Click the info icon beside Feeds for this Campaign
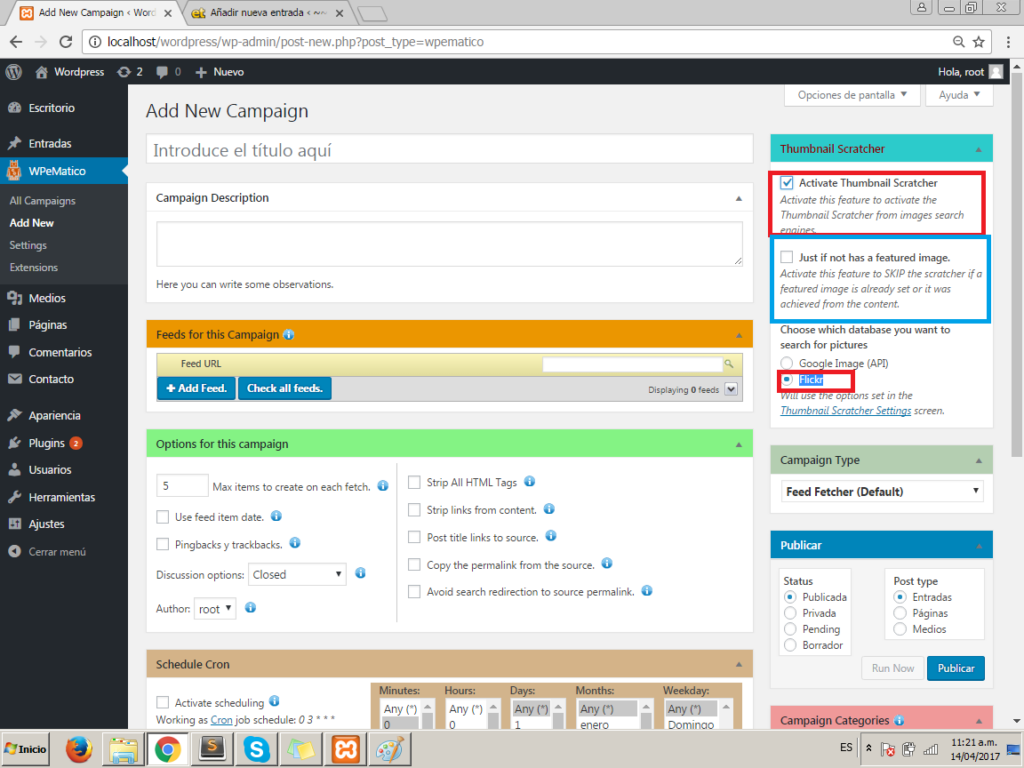This screenshot has height=768, width=1024. [289, 334]
